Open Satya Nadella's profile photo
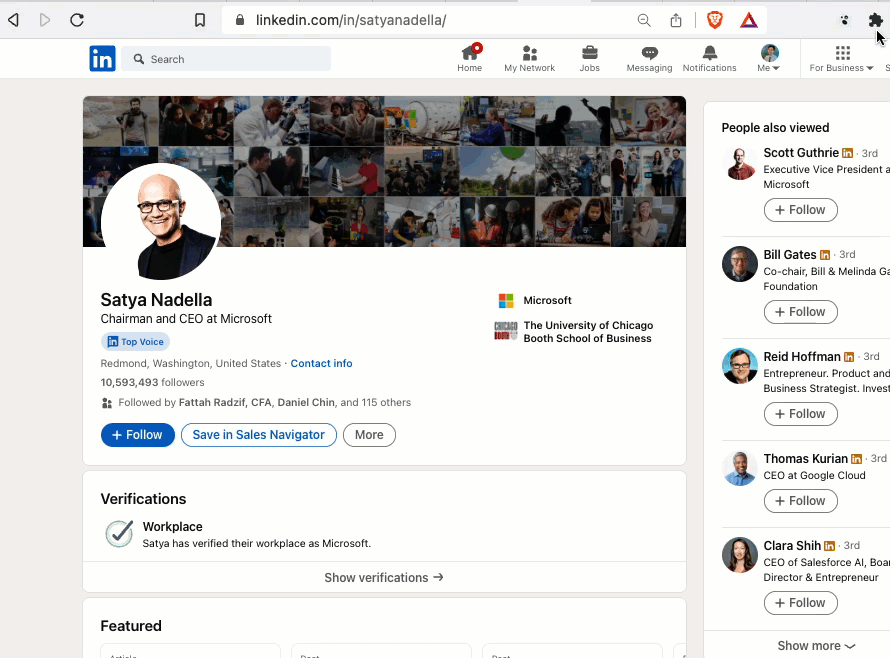This screenshot has width=890, height=658. point(161,221)
